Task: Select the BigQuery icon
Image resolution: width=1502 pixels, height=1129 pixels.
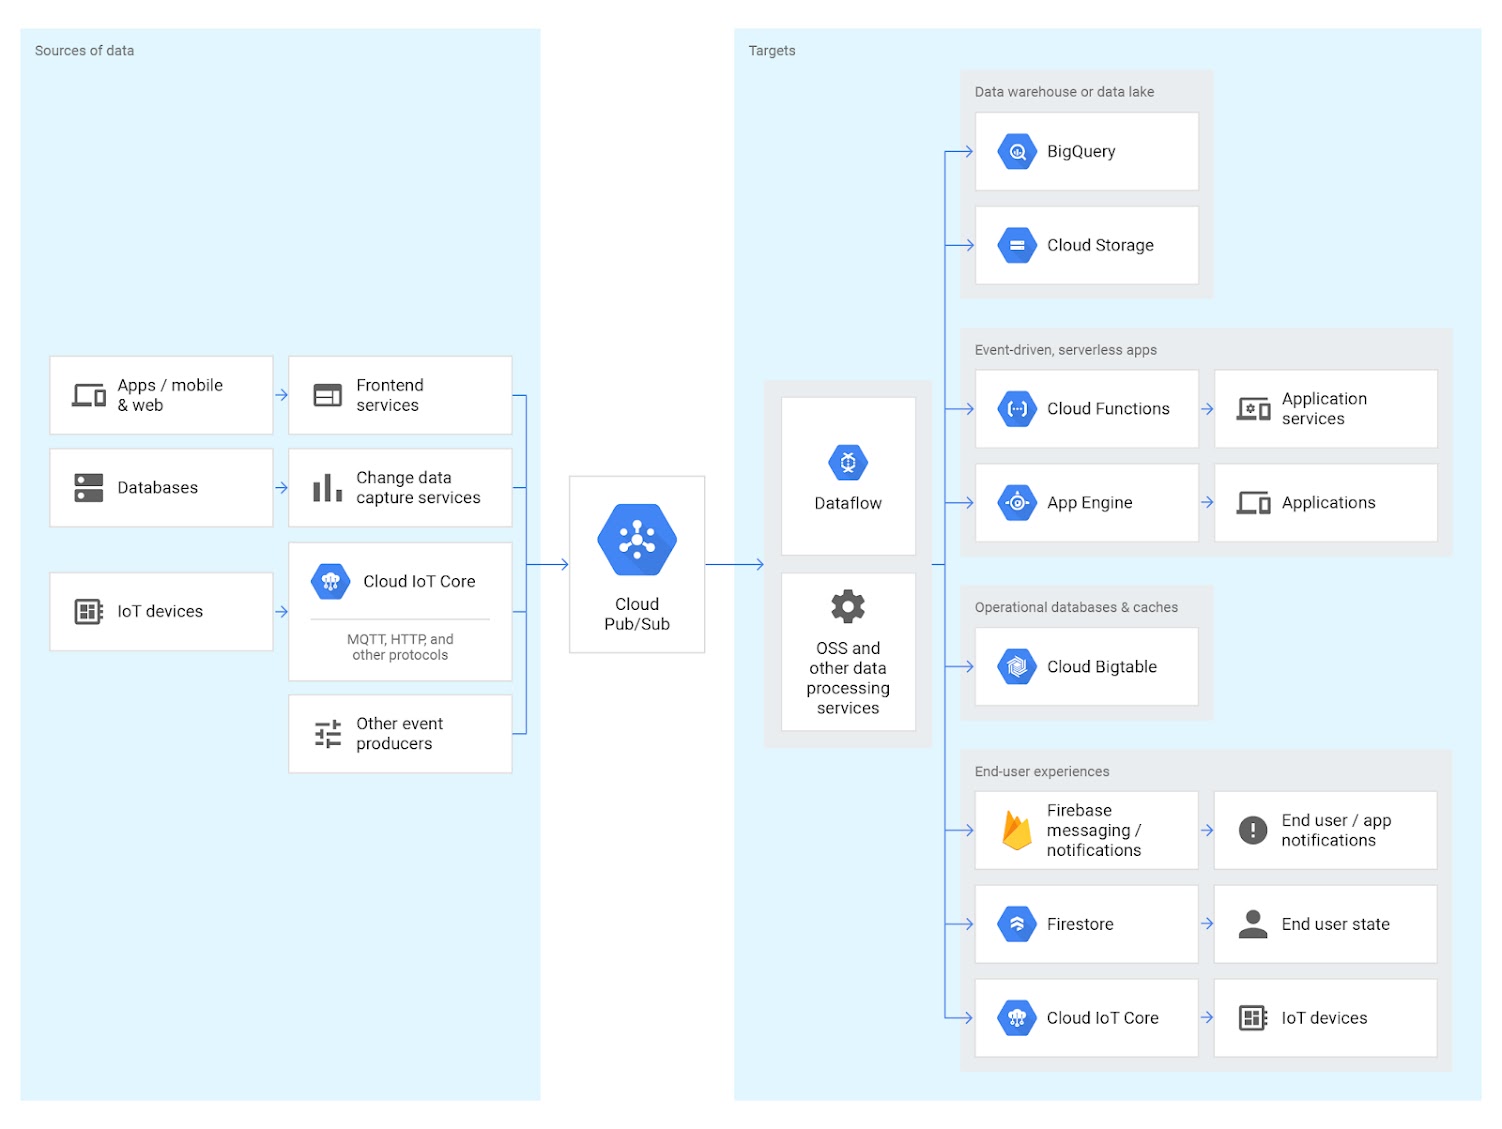Action: [x=1017, y=152]
